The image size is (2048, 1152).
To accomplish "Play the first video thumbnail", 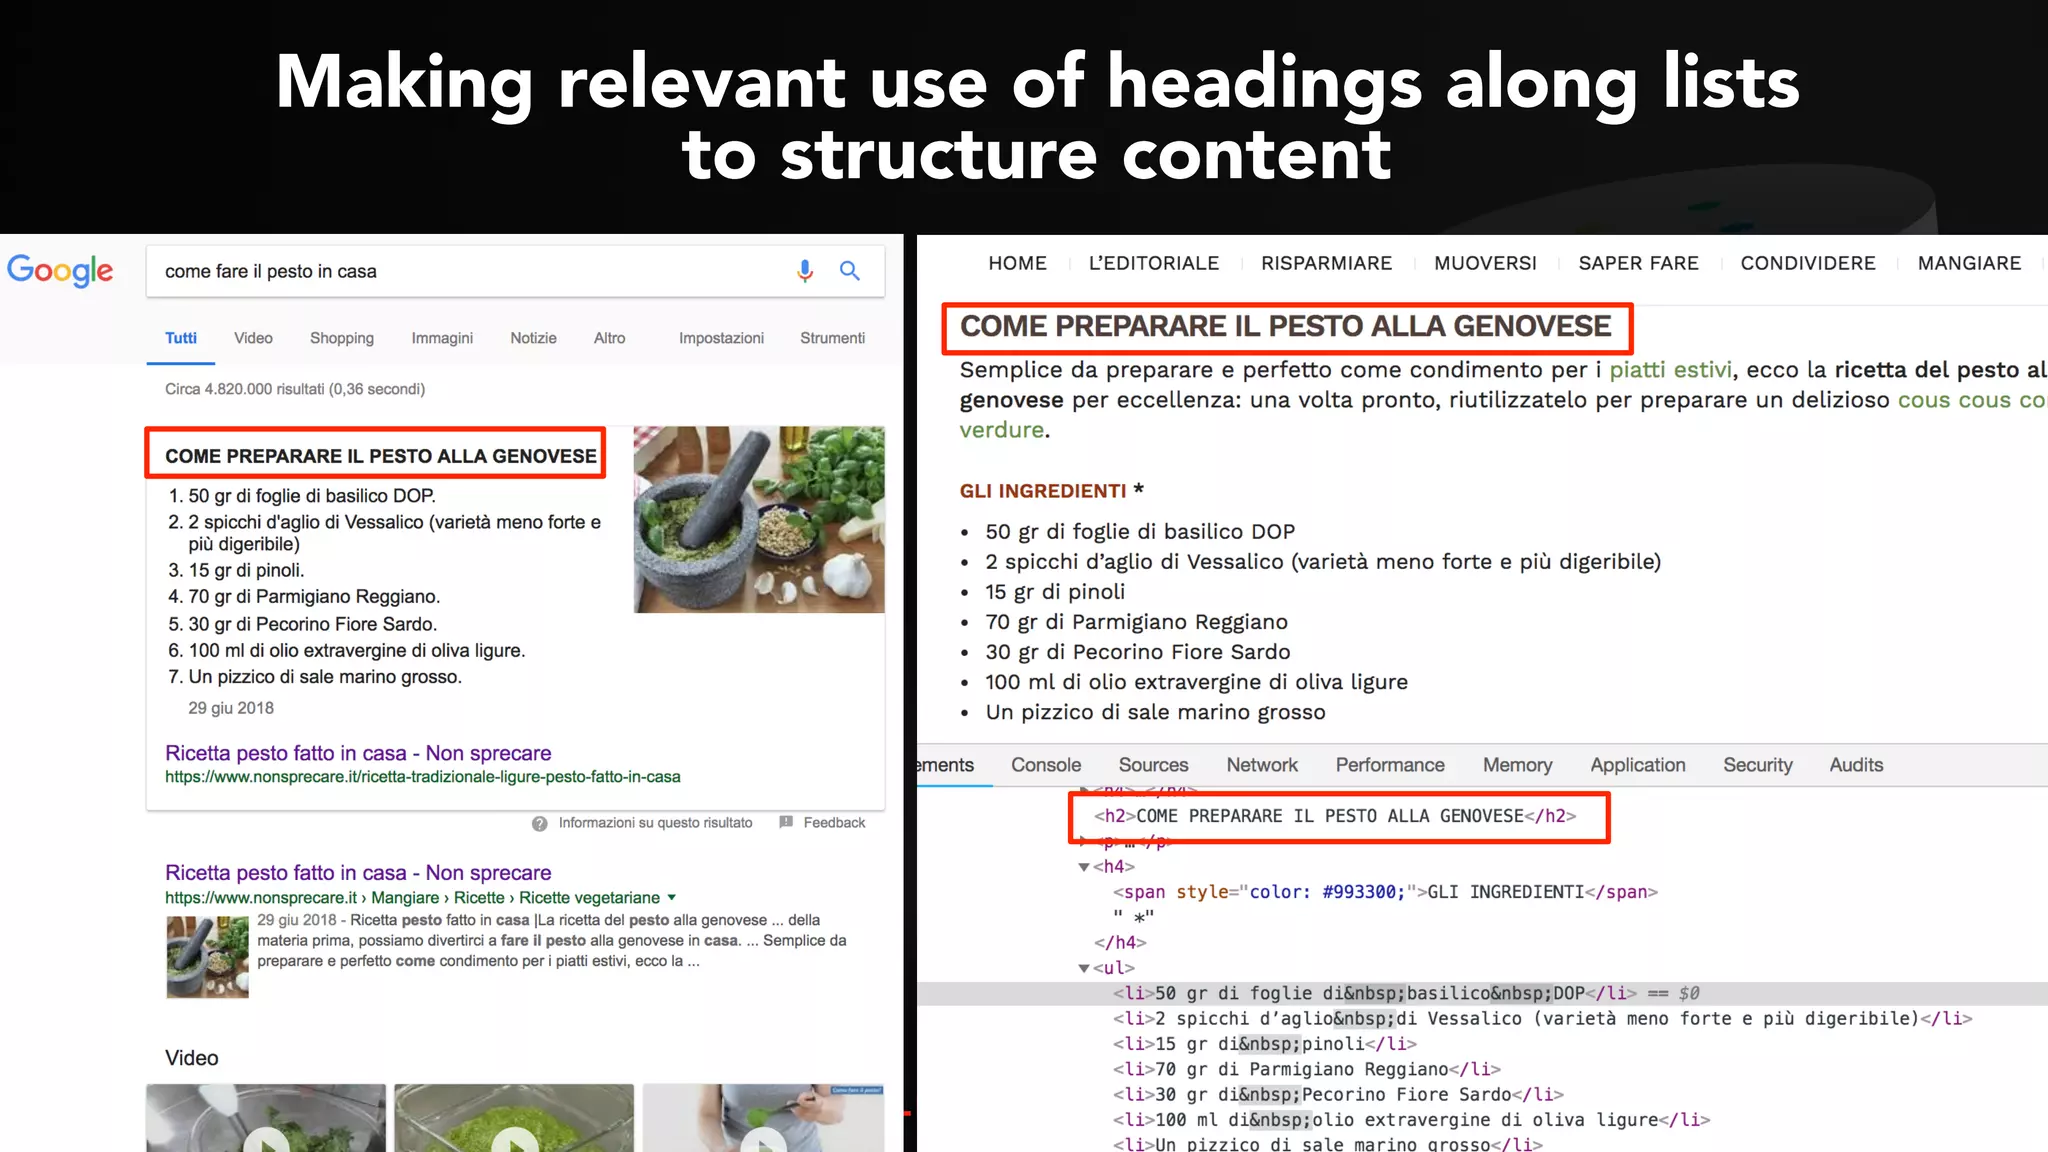I will [x=266, y=1118].
